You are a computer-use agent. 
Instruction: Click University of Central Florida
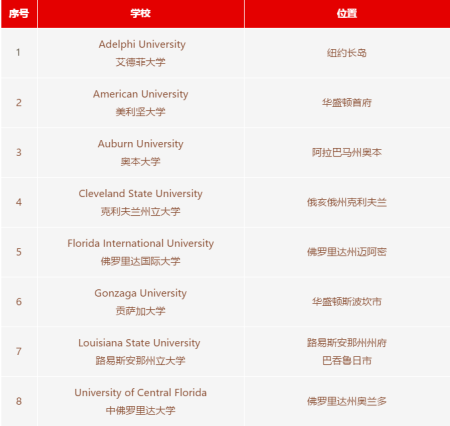141,393
